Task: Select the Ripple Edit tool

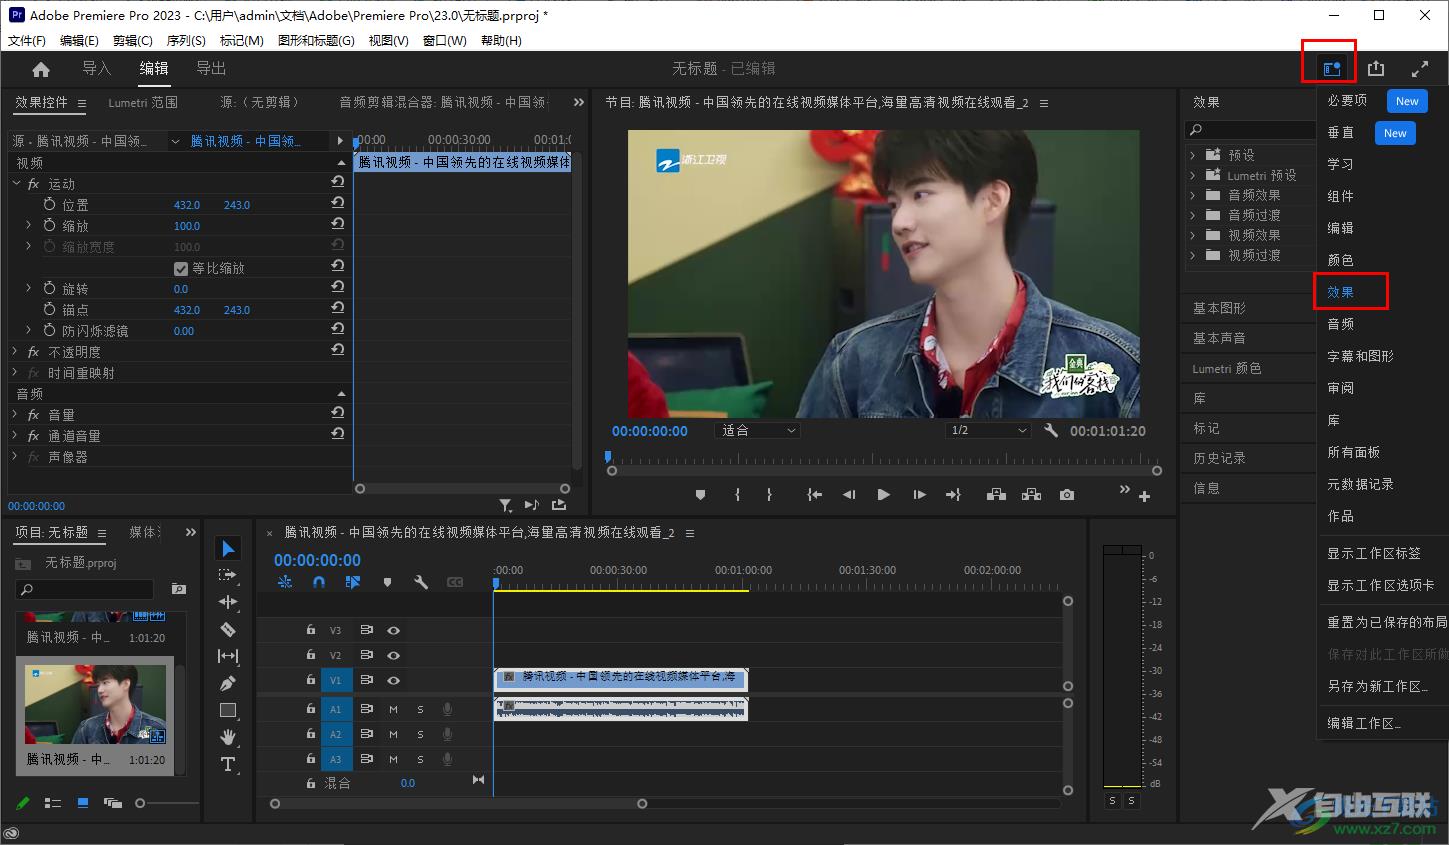Action: click(x=228, y=602)
